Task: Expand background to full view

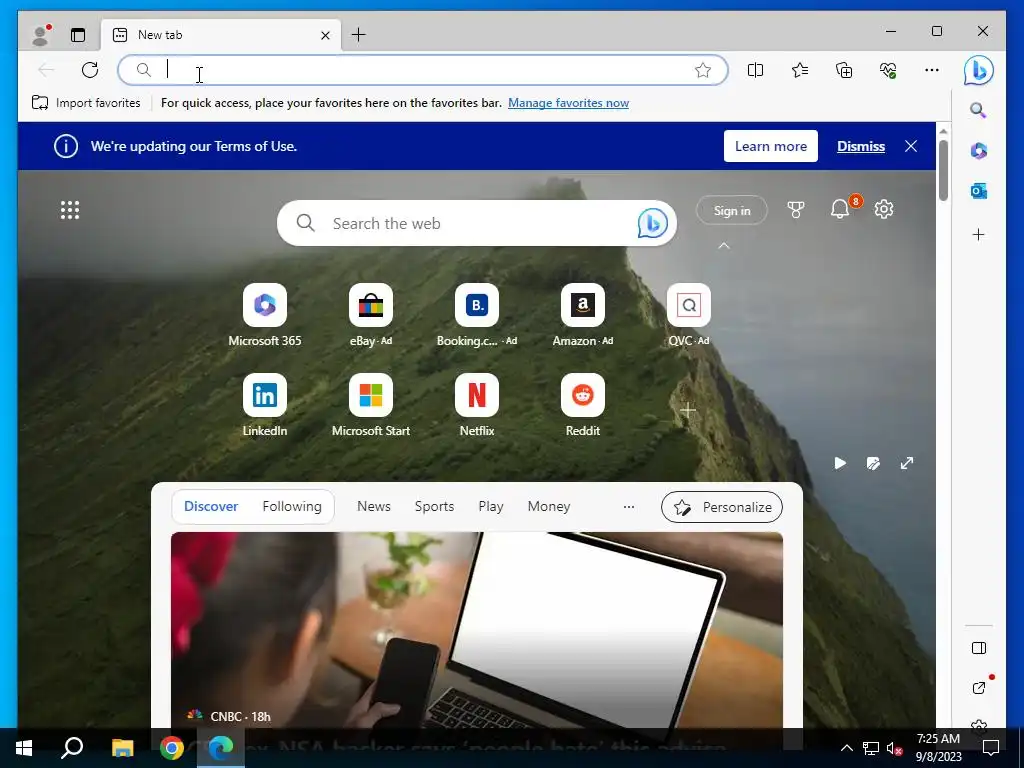Action: [906, 463]
